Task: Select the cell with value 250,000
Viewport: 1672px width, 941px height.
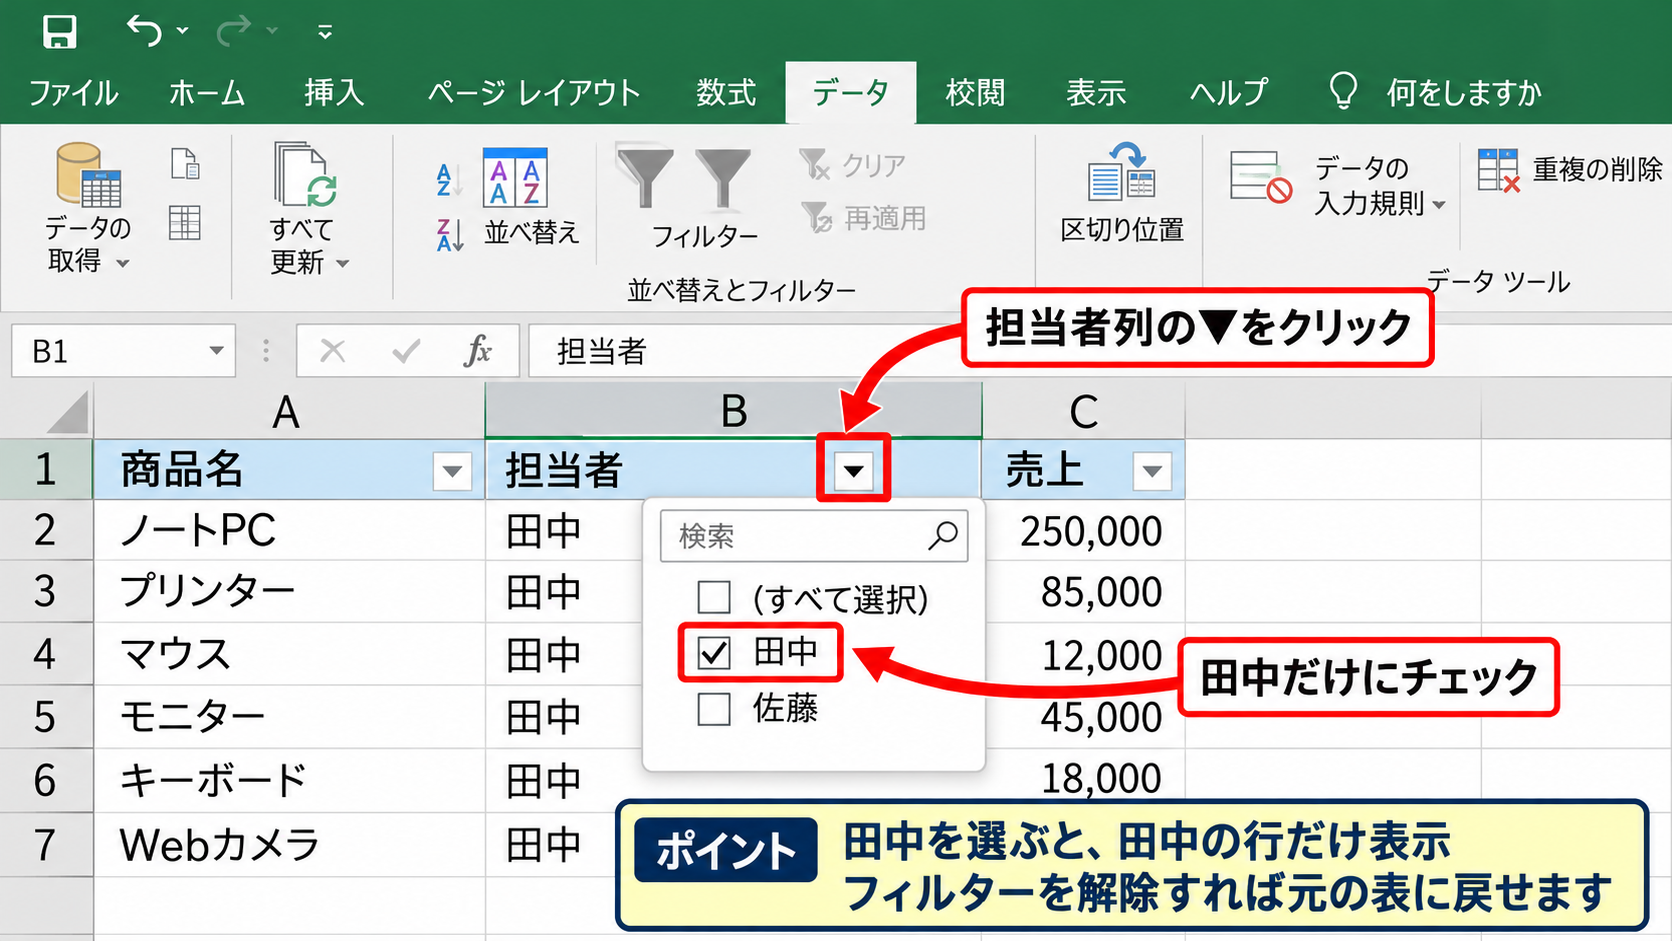Action: tap(1083, 530)
